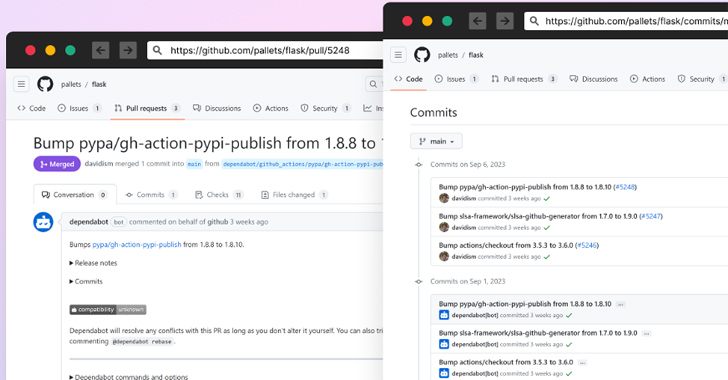Open hamburger menu in the left GitHub window
The height and width of the screenshot is (380, 728).
[21, 84]
